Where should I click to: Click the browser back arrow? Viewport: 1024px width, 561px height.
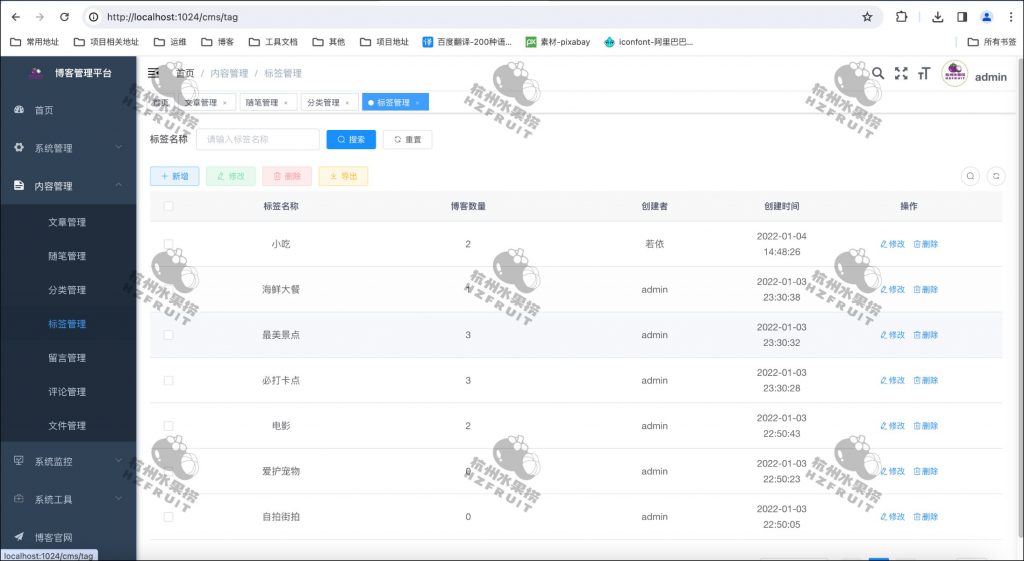pos(16,17)
